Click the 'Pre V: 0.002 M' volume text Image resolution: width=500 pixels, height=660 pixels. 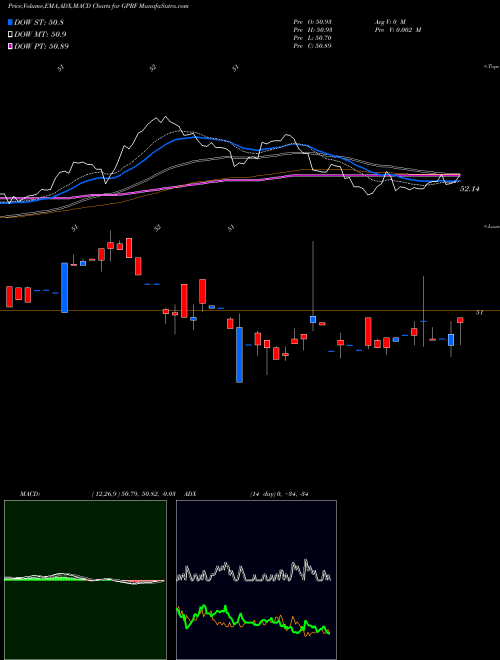point(398,29)
